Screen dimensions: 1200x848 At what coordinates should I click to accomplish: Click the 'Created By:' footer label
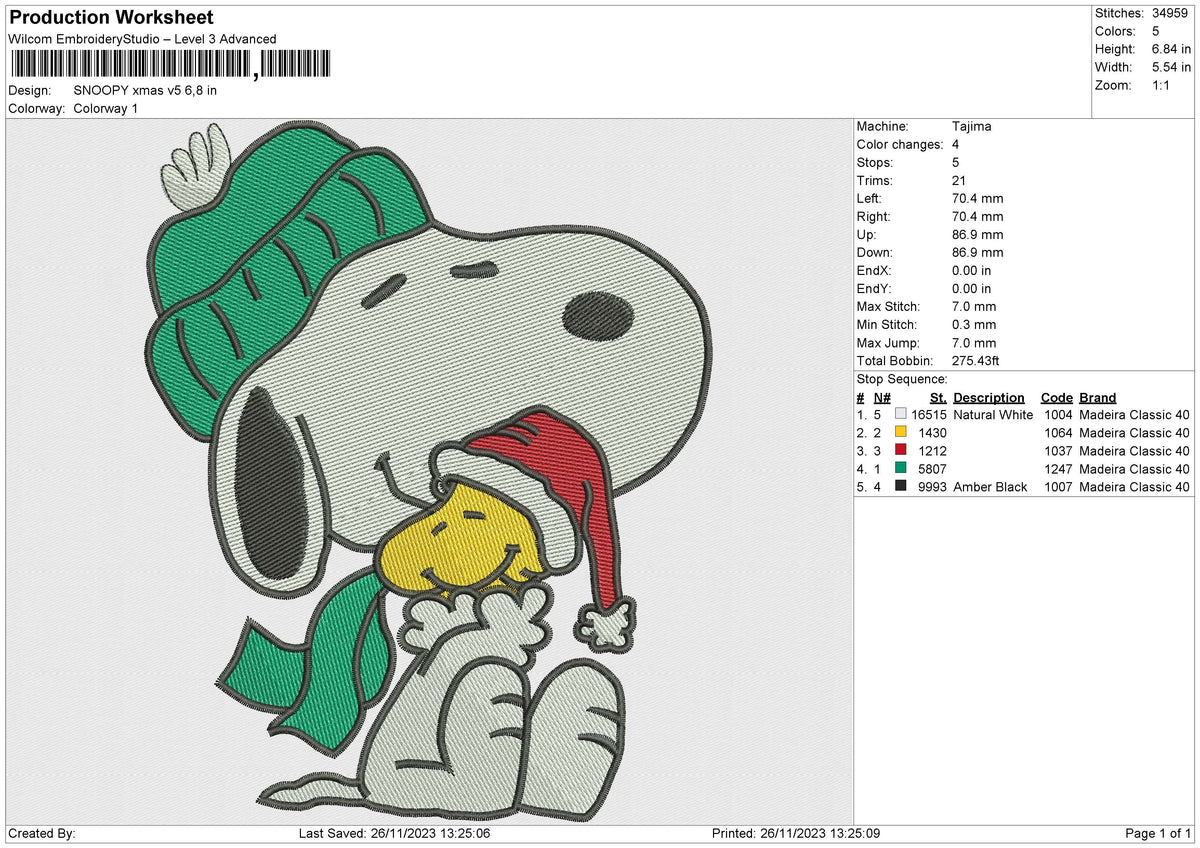41,834
